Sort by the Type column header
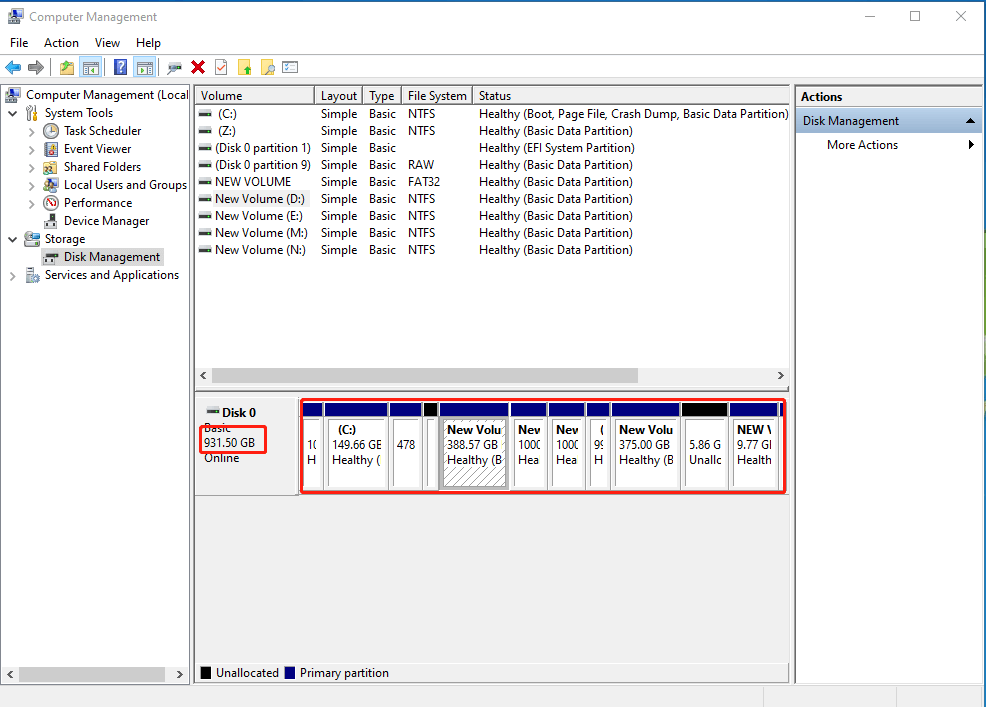The image size is (986, 707). pos(382,96)
